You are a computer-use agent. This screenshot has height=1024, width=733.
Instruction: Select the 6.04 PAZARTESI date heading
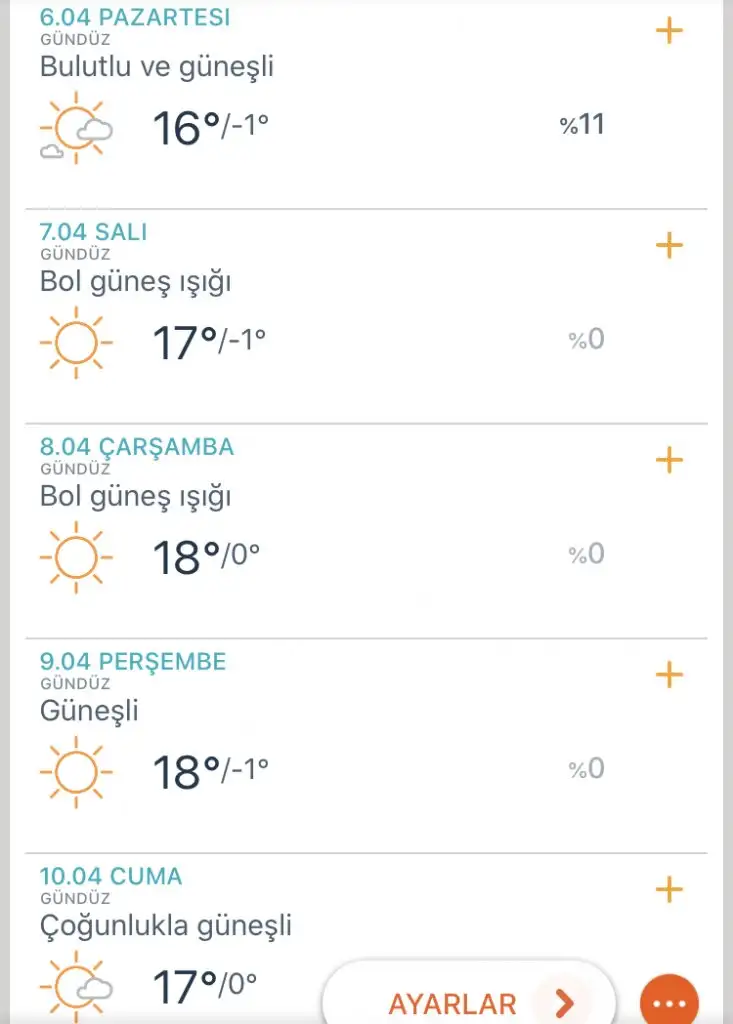(135, 17)
